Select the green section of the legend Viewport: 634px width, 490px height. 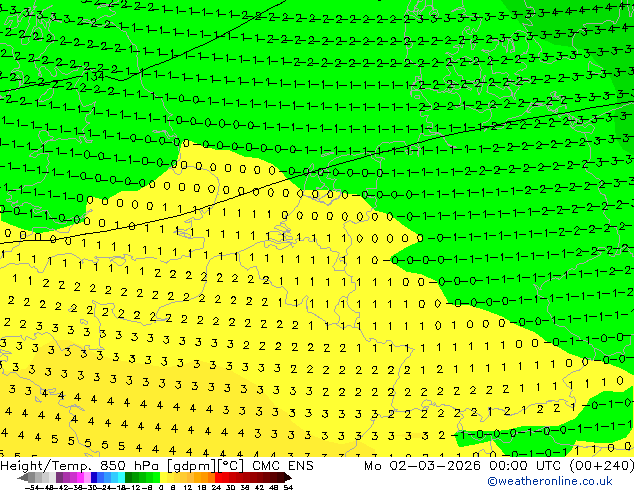click(142, 477)
